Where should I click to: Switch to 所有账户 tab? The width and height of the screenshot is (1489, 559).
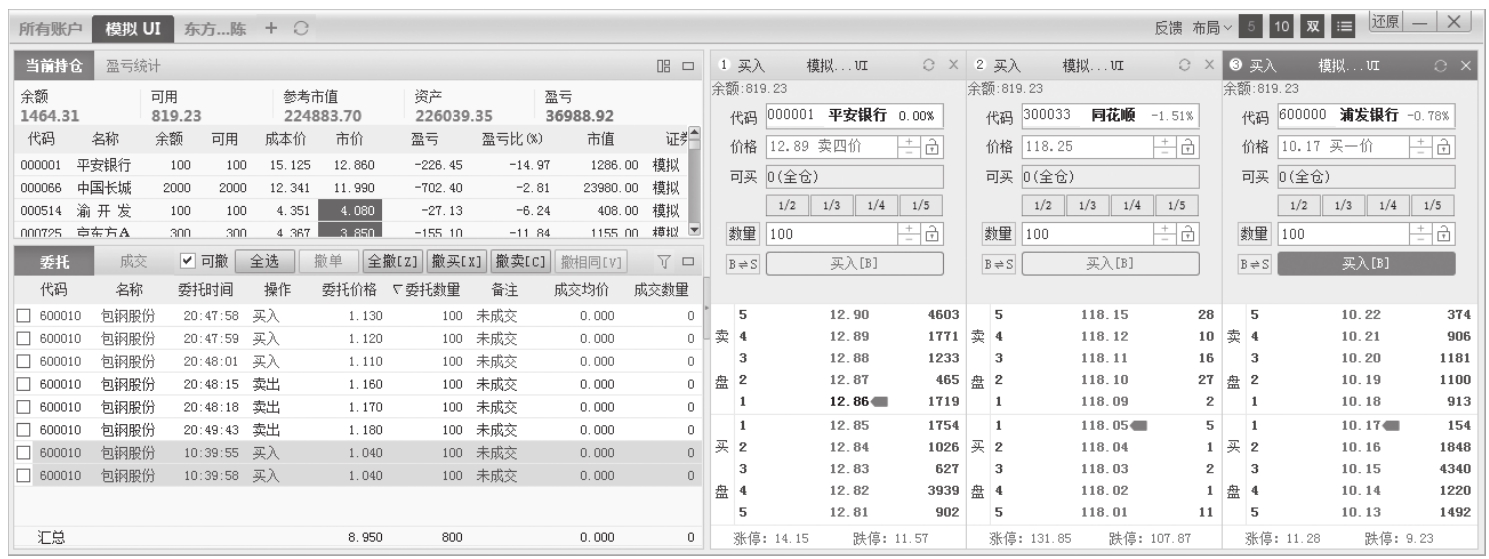[x=52, y=27]
